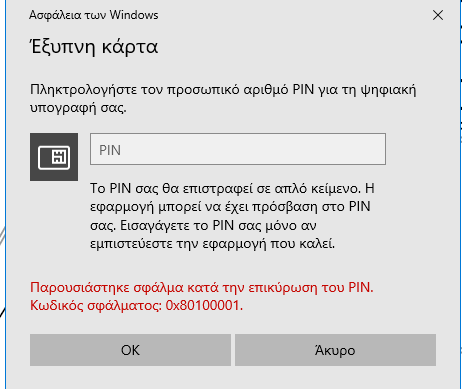Focus the PIN input field
Image resolution: width=462 pixels, height=389 pixels.
238,149
